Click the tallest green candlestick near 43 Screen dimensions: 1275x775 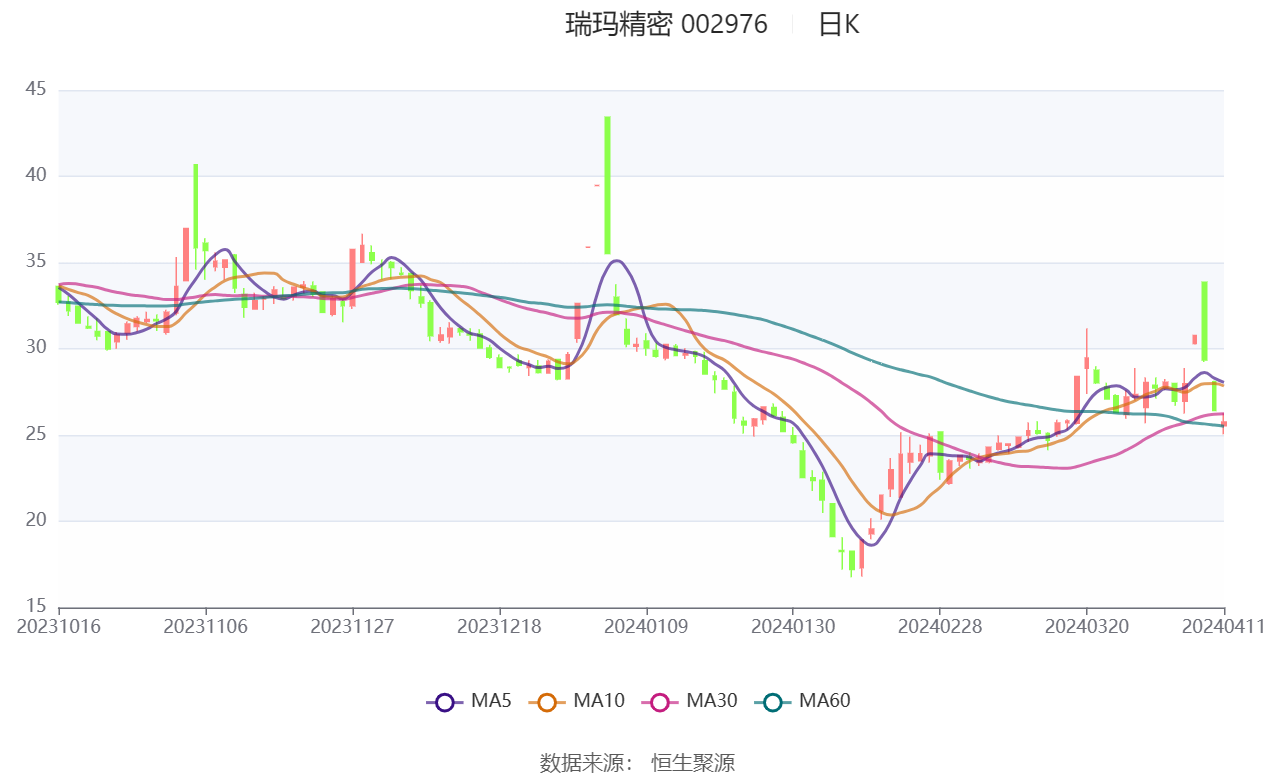[x=607, y=185]
